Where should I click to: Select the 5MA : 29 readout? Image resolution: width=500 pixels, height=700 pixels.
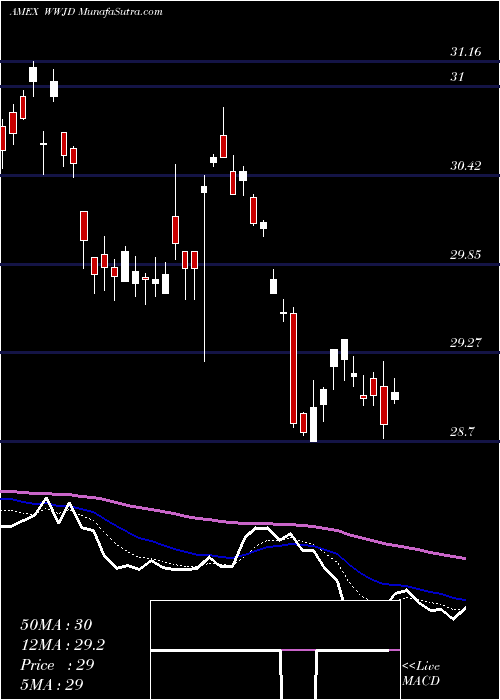coord(52,684)
